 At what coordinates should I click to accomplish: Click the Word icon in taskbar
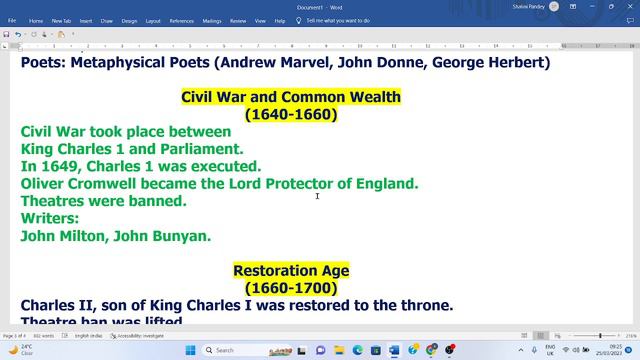394,350
